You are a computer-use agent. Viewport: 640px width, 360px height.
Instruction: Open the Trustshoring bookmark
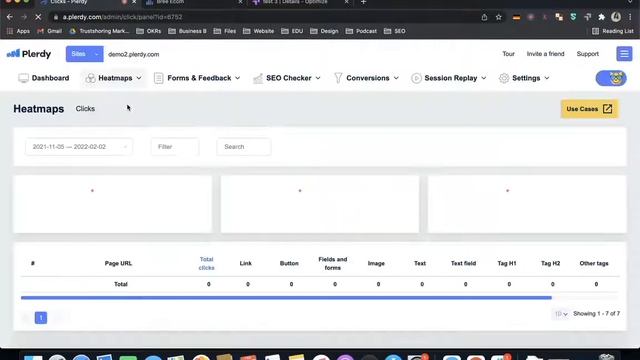tap(99, 31)
